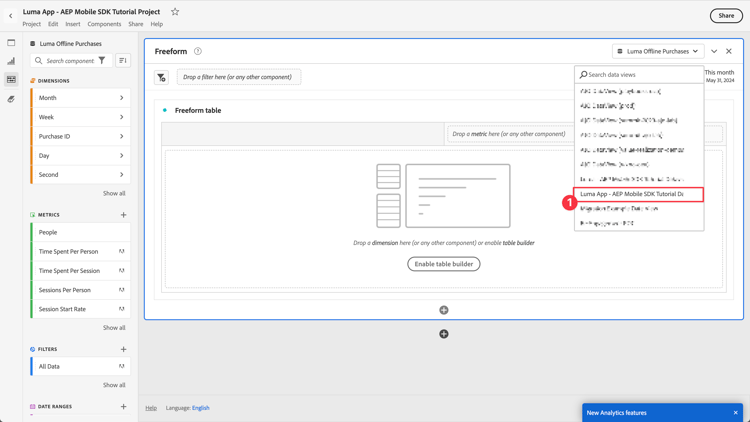The image size is (750, 422).
Task: Click the New Analytics features banner
Action: 662,412
